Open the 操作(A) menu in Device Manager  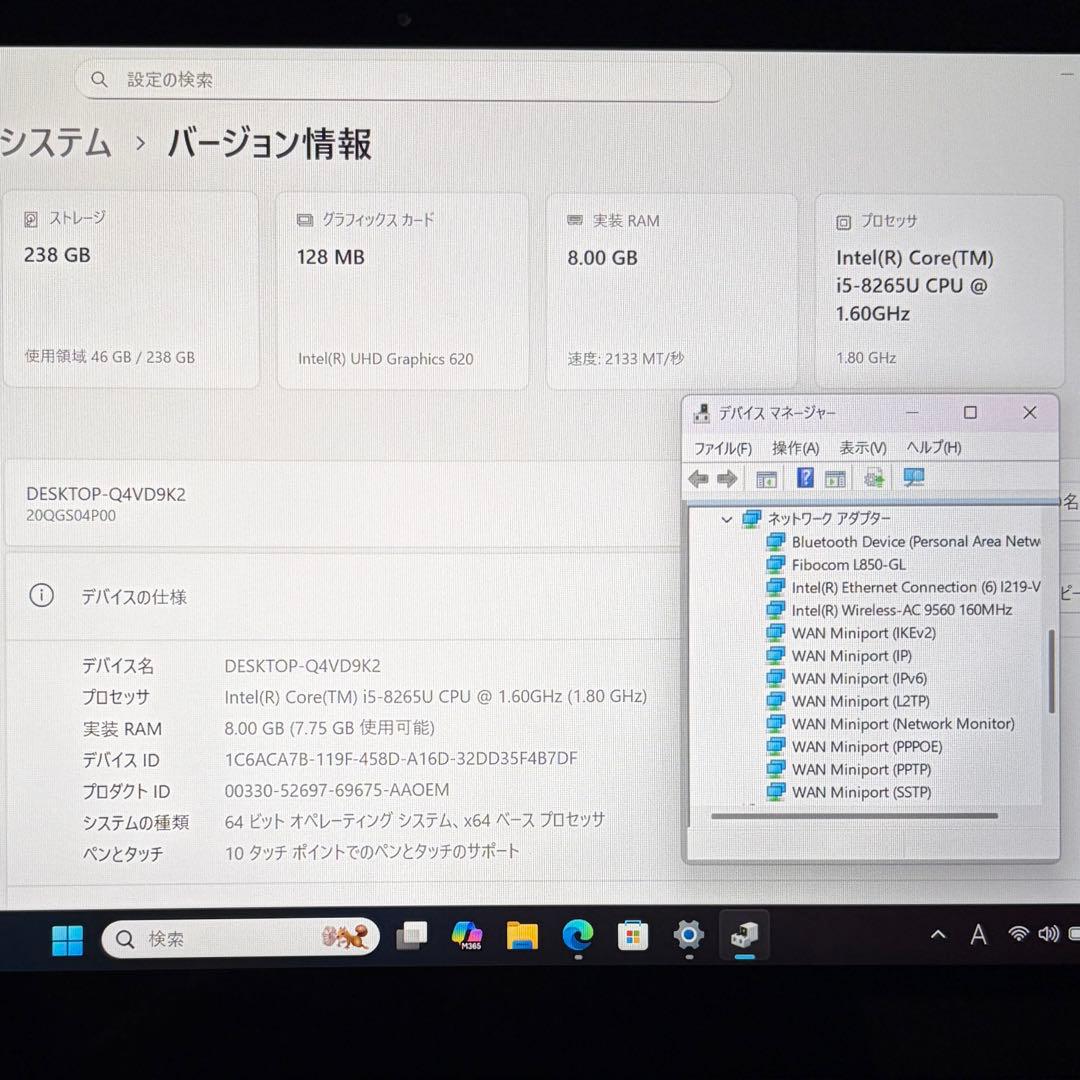click(x=795, y=448)
